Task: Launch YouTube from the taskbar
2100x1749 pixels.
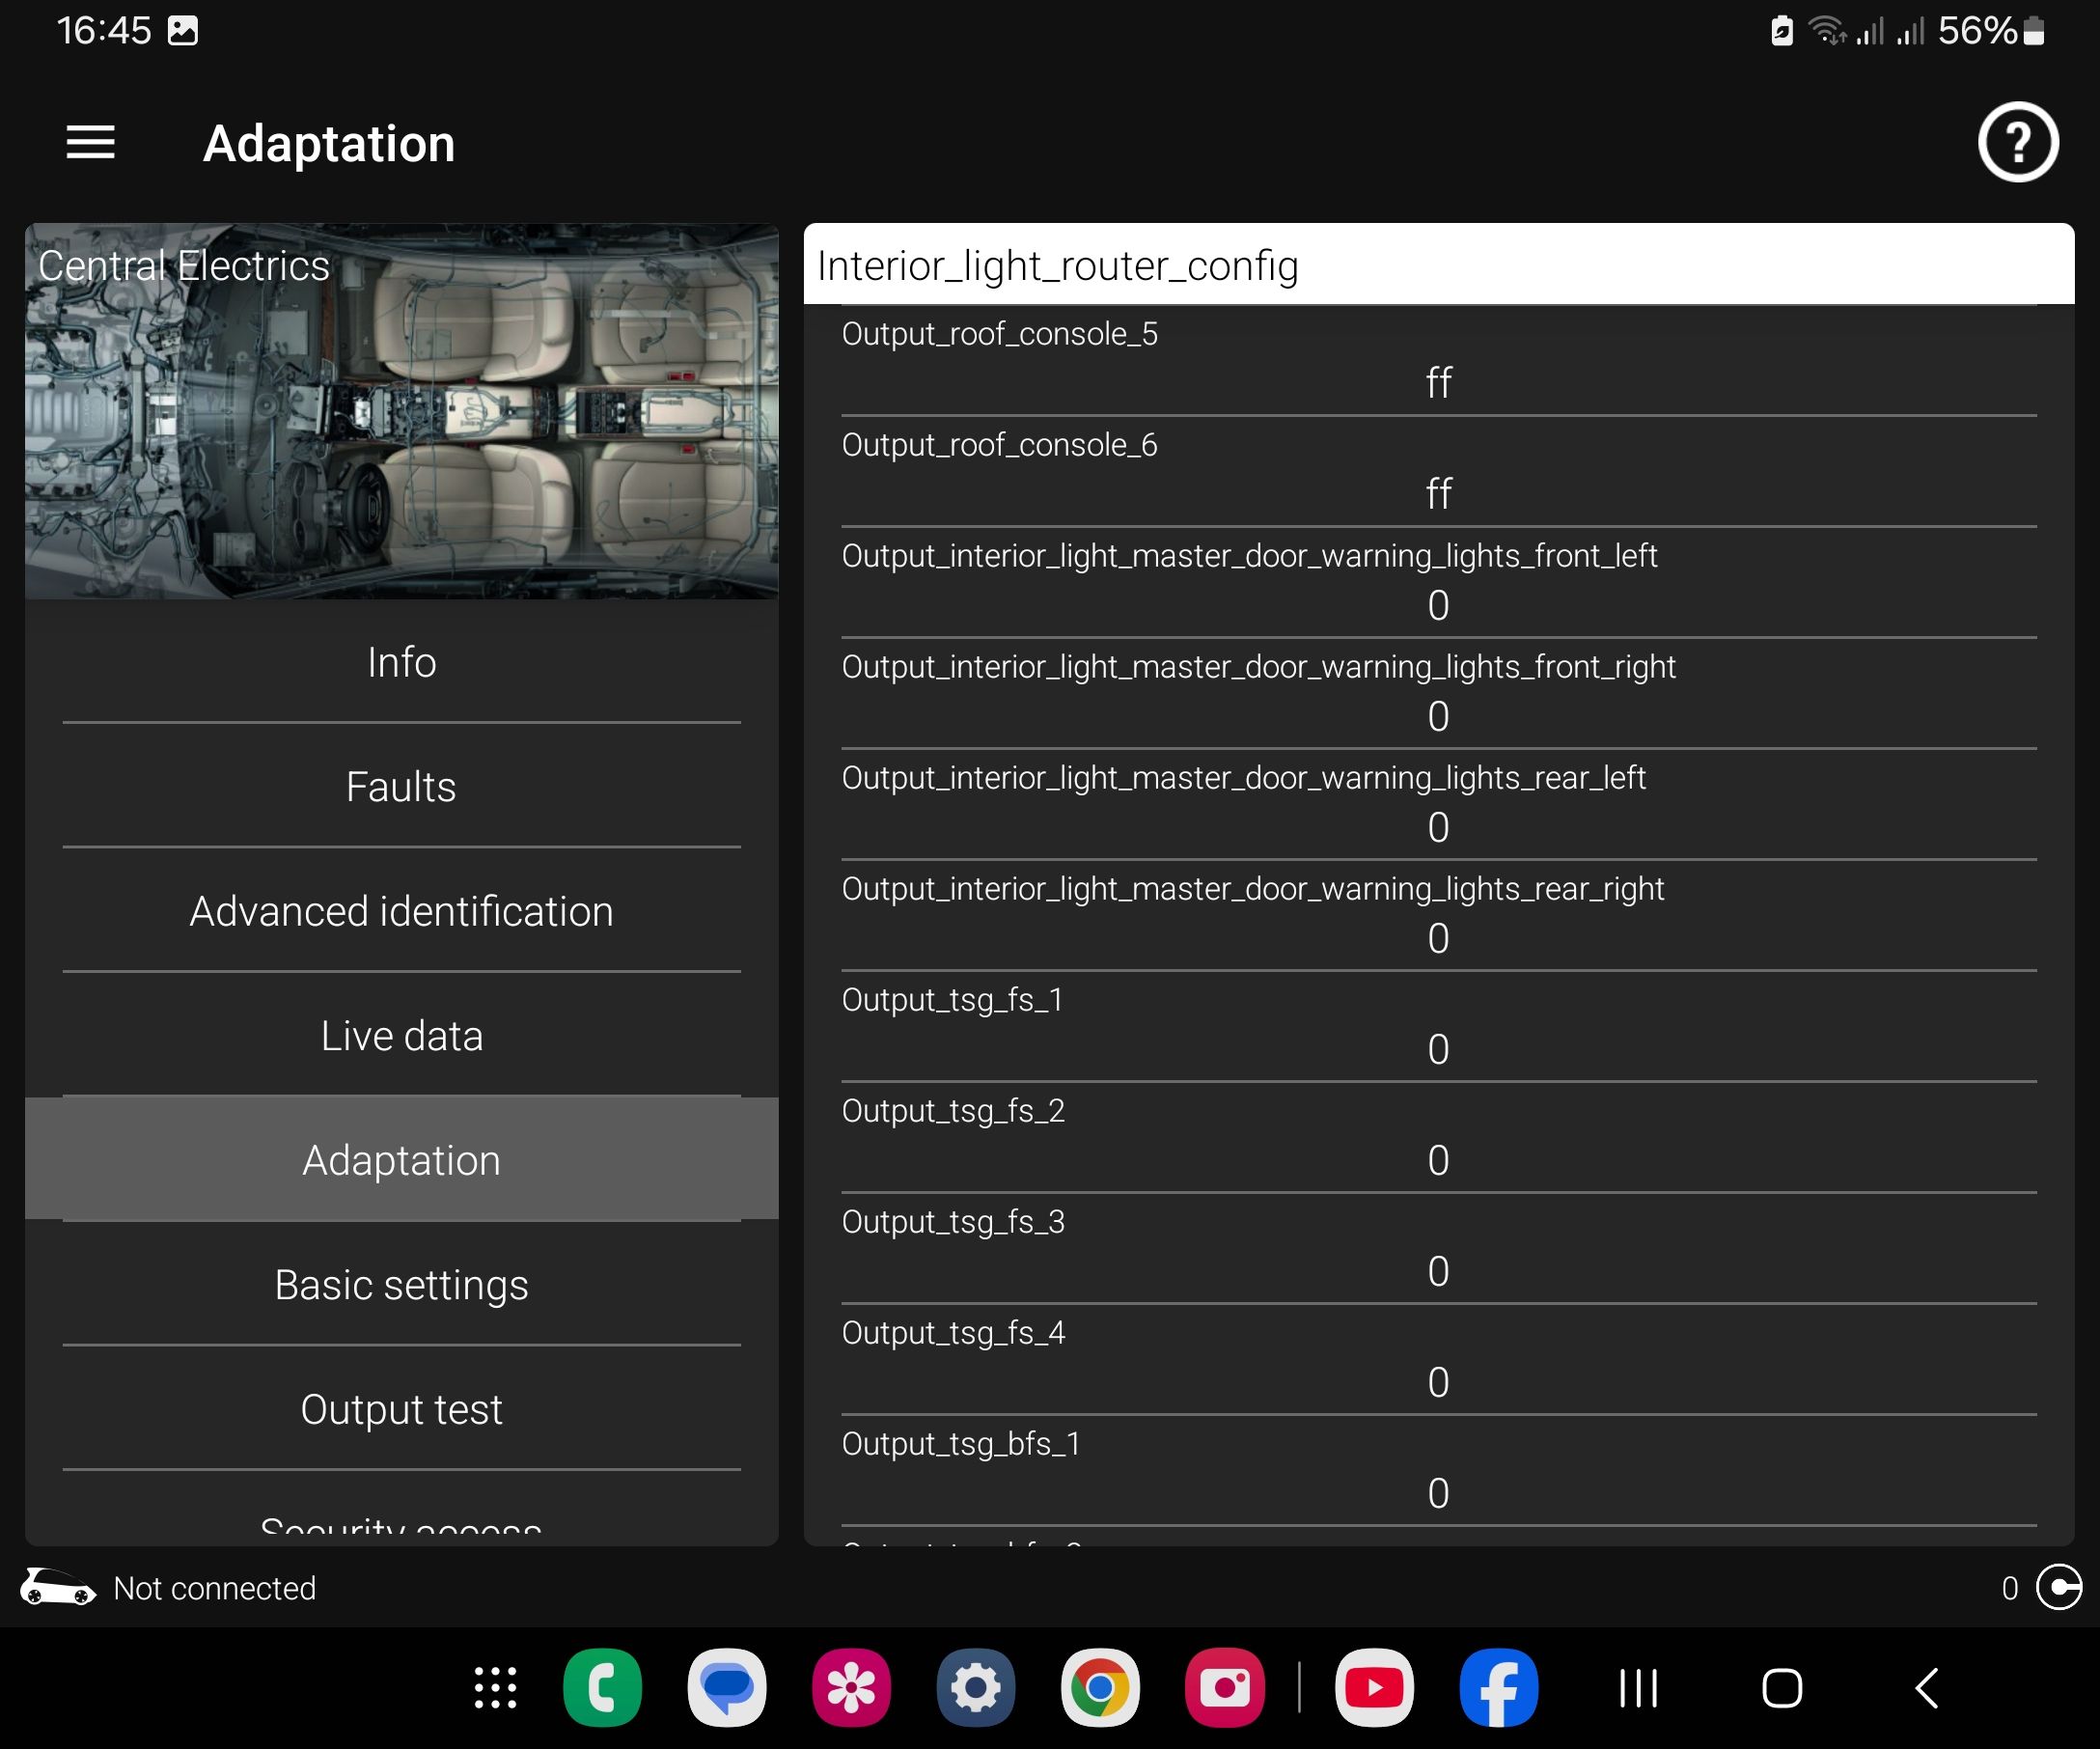Action: [x=1373, y=1688]
